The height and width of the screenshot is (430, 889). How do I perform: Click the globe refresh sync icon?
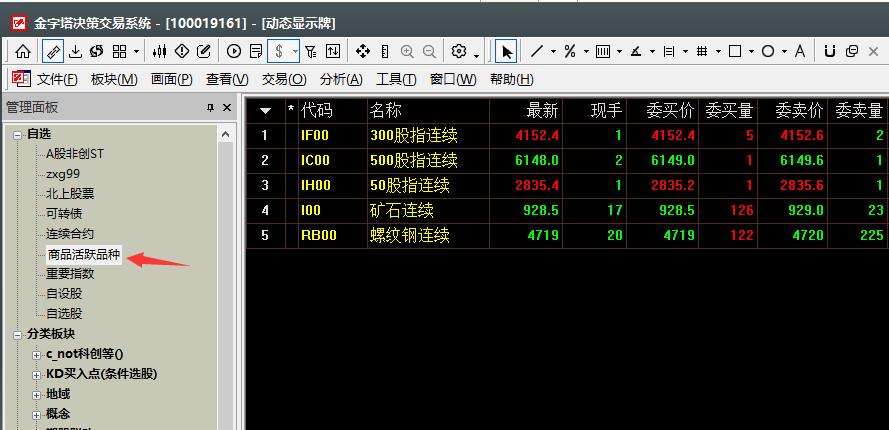pyautogui.click(x=96, y=52)
